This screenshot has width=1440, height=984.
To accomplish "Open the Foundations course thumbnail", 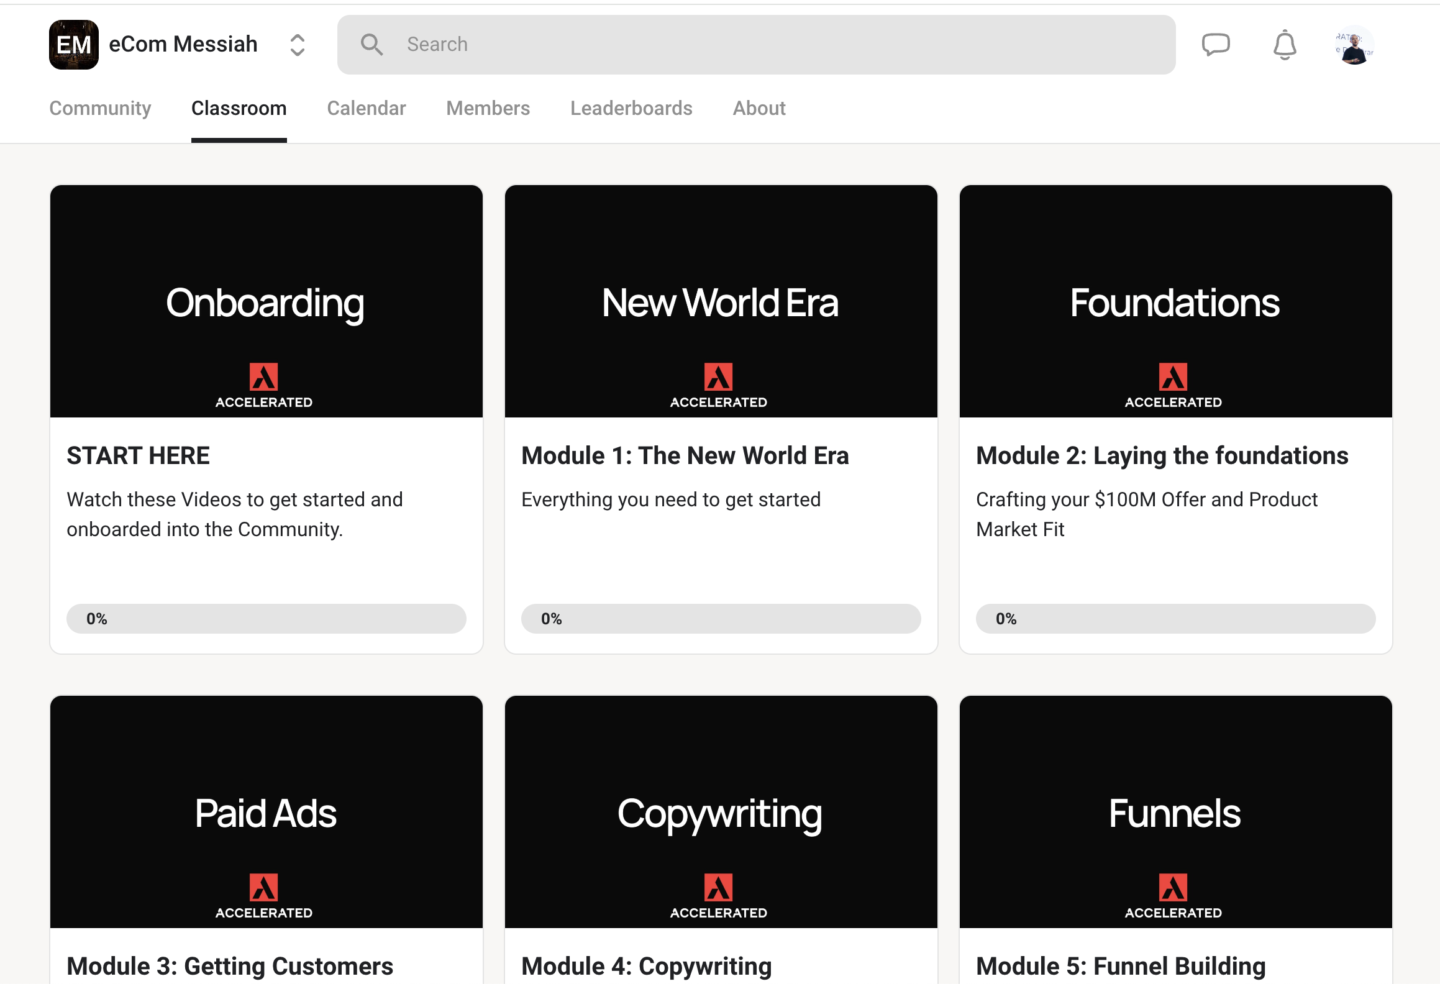I will click(x=1176, y=301).
